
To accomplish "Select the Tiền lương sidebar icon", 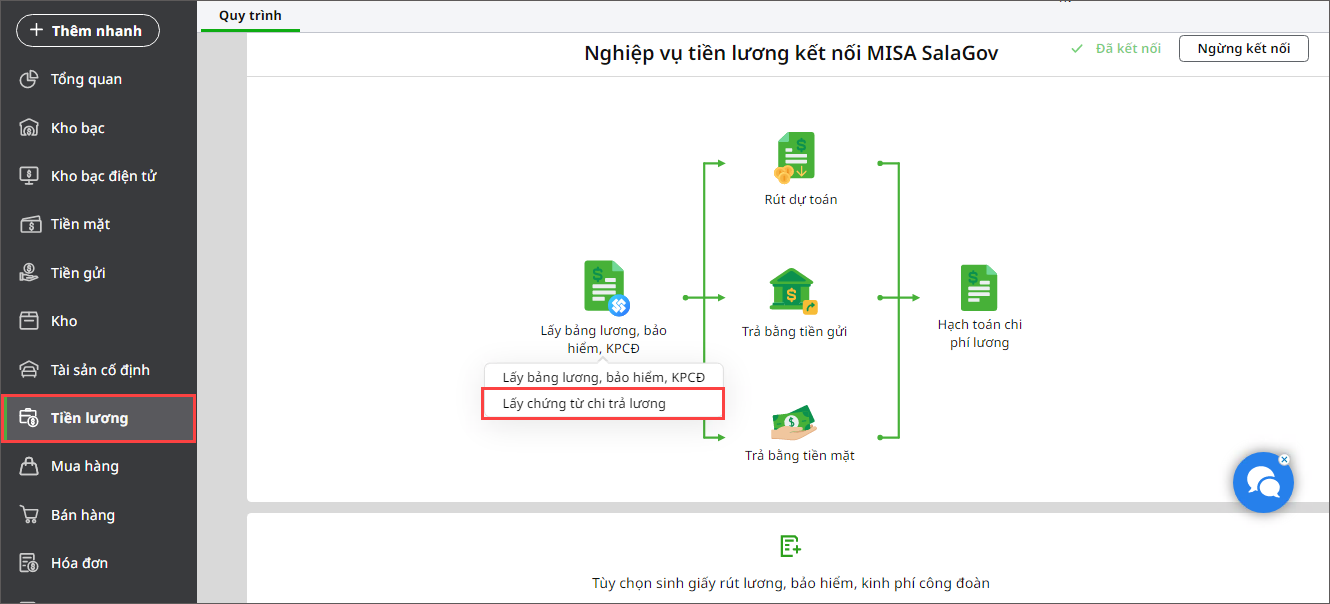I will click(30, 418).
